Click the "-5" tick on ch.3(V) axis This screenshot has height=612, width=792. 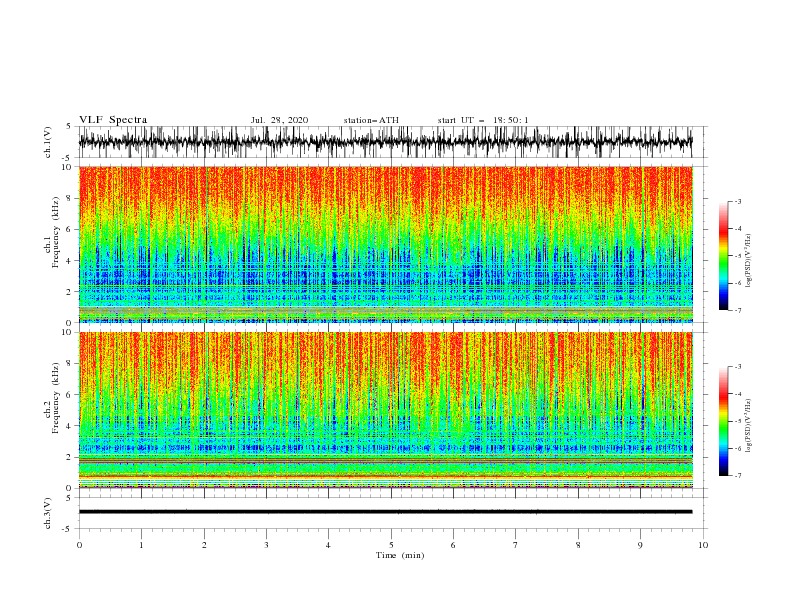tap(68, 529)
